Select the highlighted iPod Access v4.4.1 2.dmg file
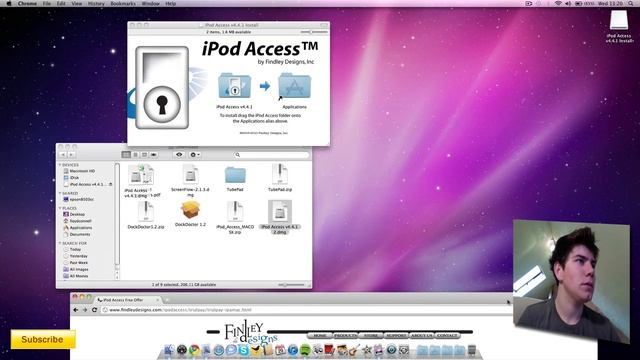Image resolution: width=640 pixels, height=360 pixels. coord(280,211)
